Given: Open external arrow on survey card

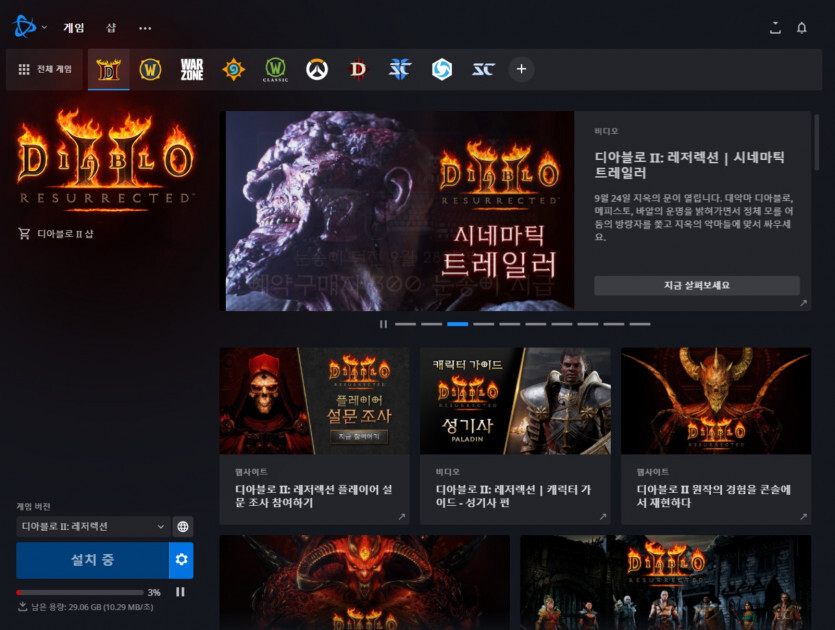Looking at the screenshot, I should point(402,517).
